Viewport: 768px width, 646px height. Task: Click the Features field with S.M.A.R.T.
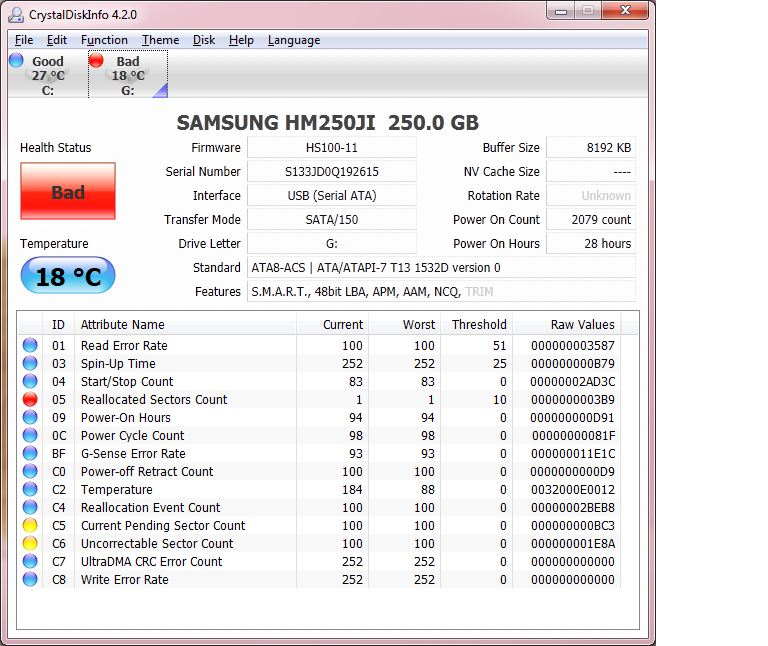click(x=441, y=291)
